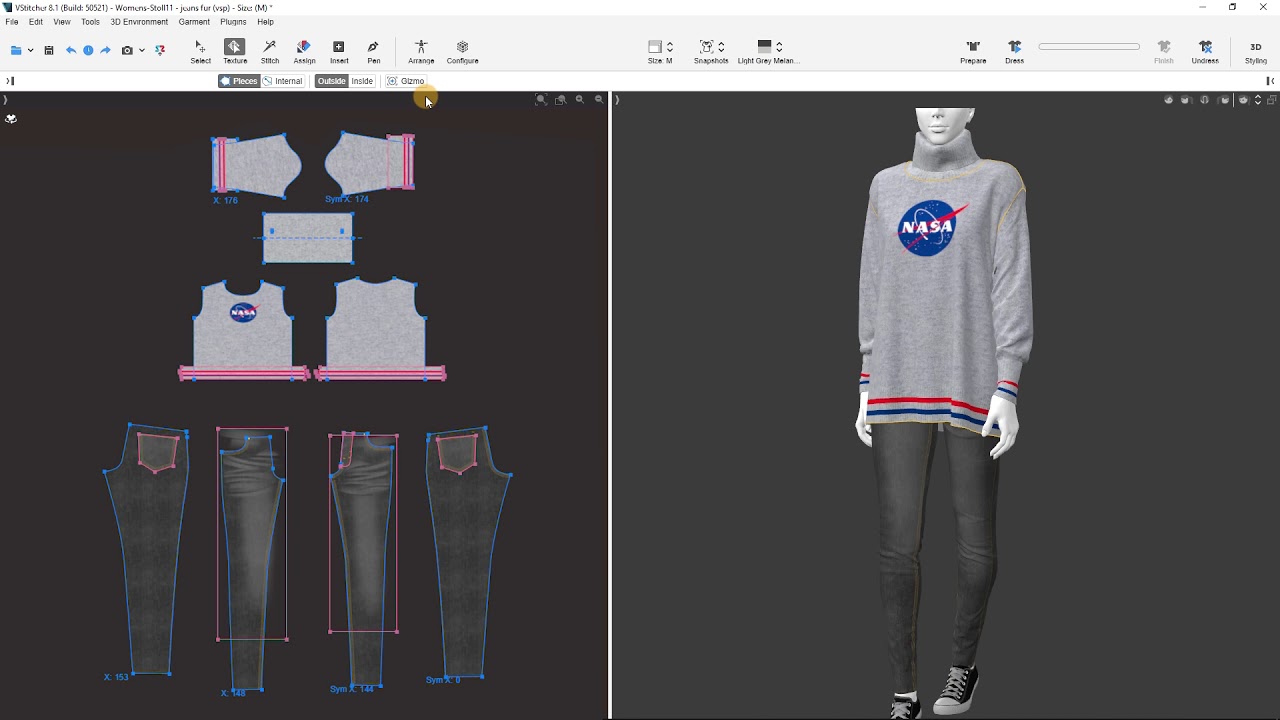
Task: Expand the left collapsed panel arrow
Action: click(10, 81)
